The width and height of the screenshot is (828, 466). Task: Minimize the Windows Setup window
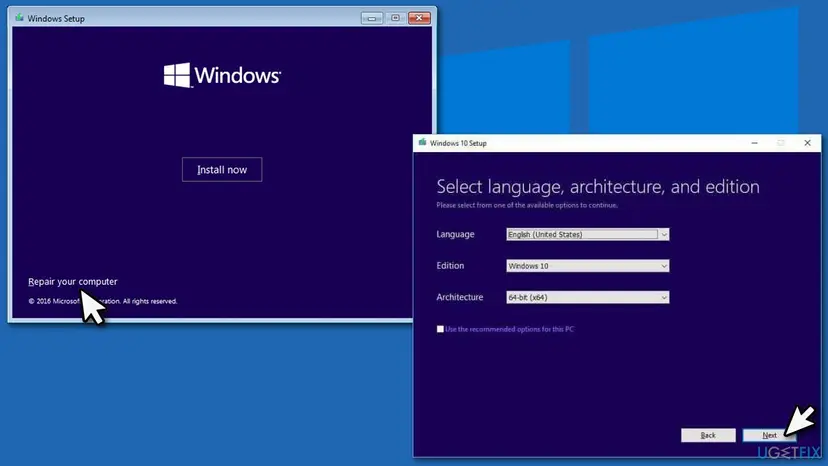[372, 18]
